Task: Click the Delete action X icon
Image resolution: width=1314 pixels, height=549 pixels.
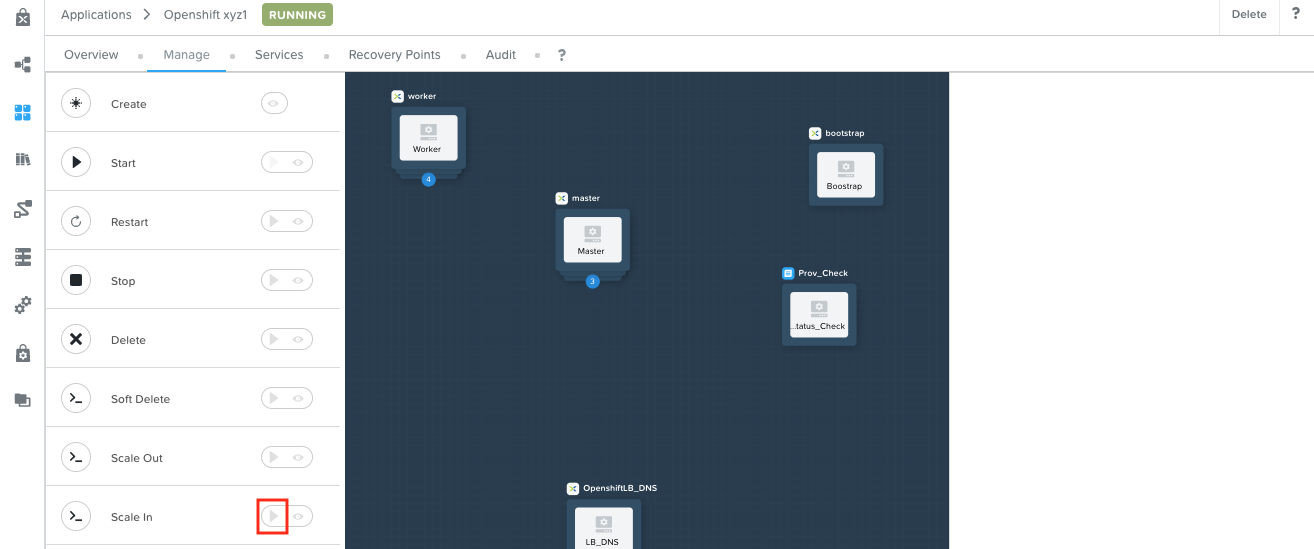Action: pos(76,340)
